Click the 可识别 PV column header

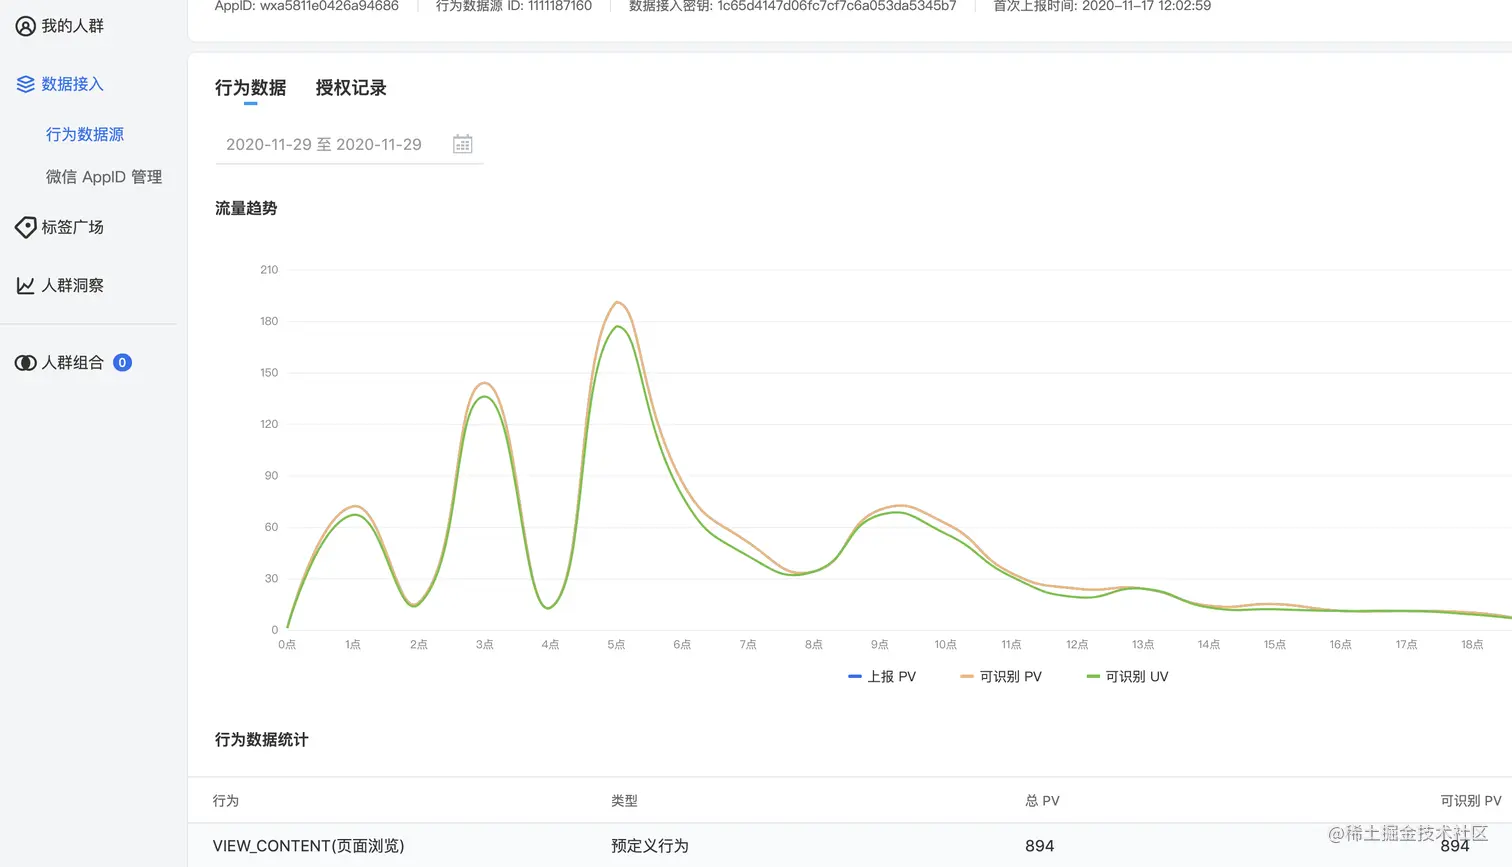[1470, 801]
